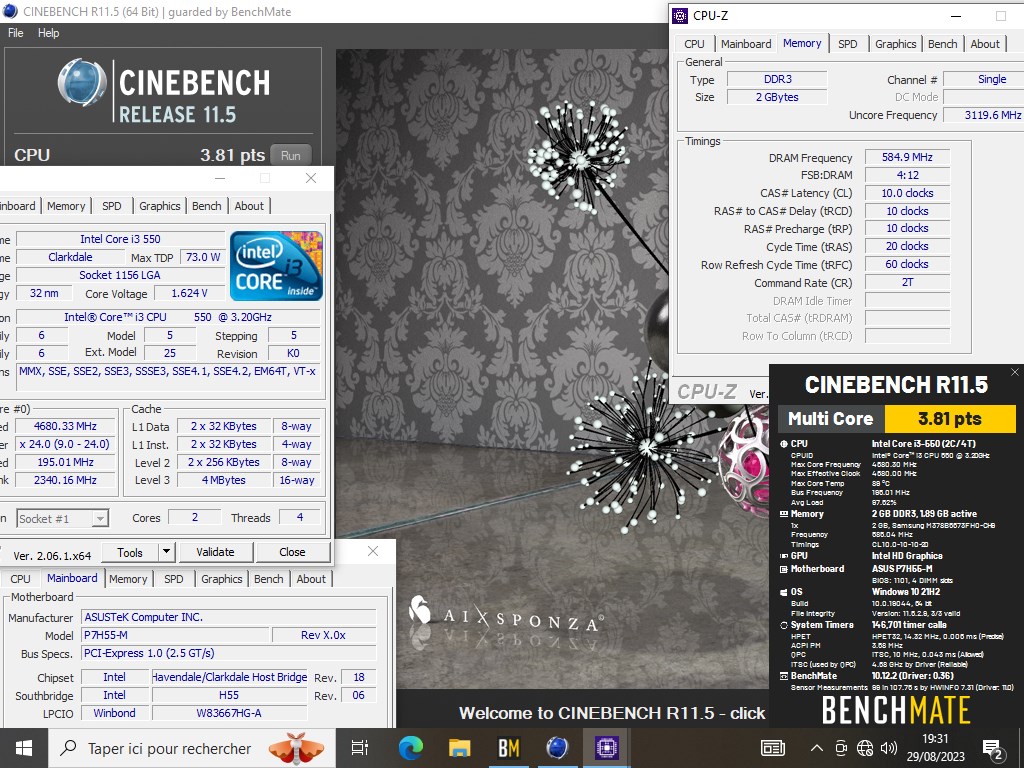
Task: Click the Intel Core i3 logo
Action: point(276,266)
